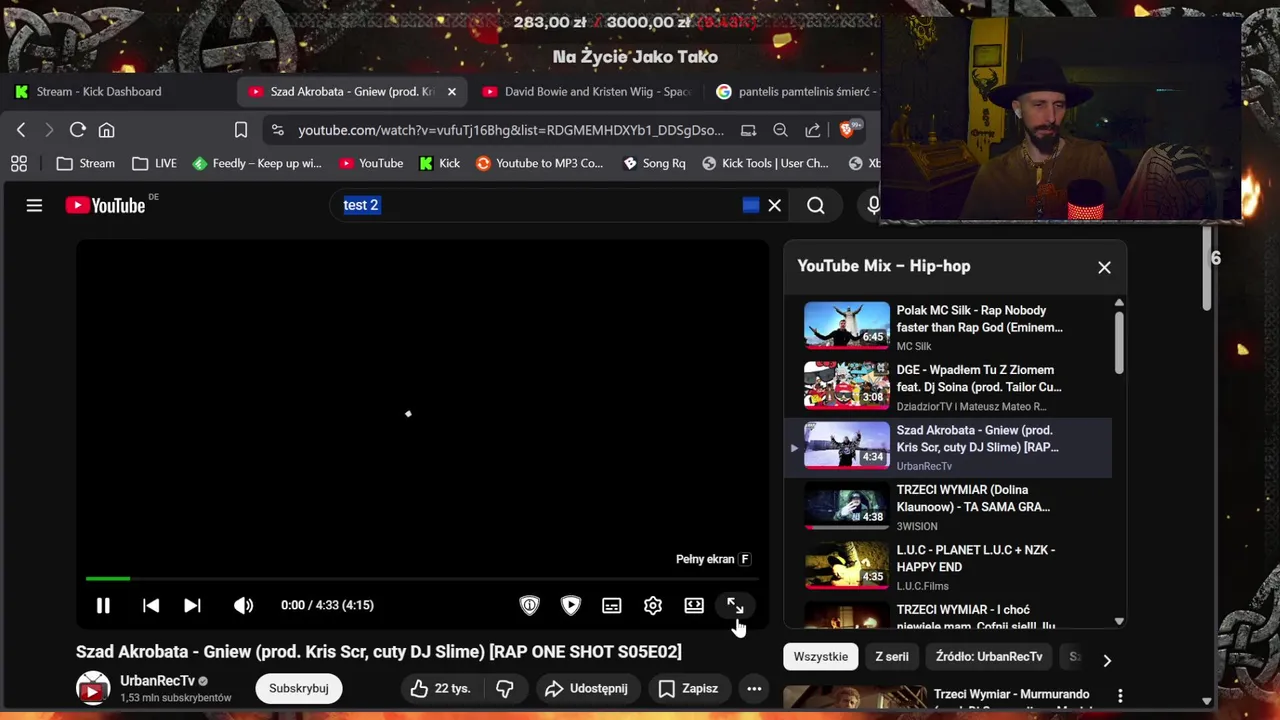Switch to theater mode view
The width and height of the screenshot is (1280, 720).
[694, 605]
